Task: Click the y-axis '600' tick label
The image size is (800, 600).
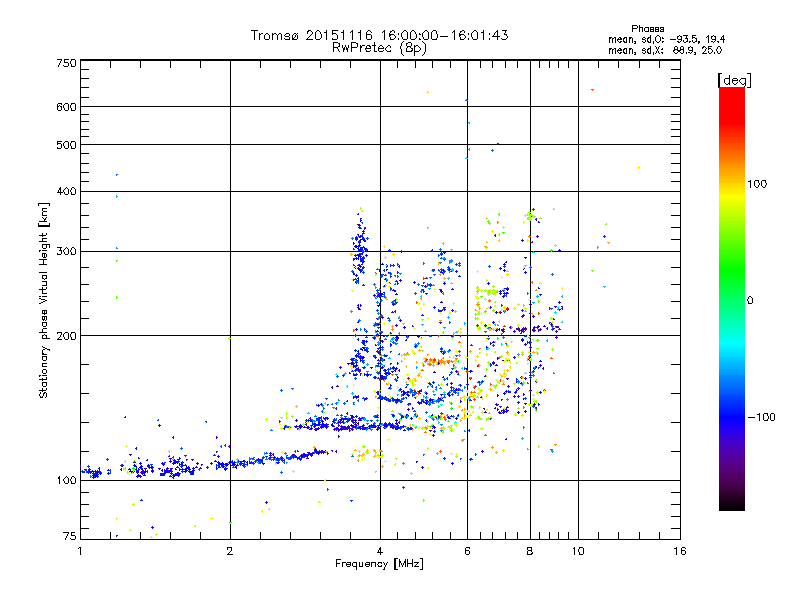Action: tap(66, 107)
